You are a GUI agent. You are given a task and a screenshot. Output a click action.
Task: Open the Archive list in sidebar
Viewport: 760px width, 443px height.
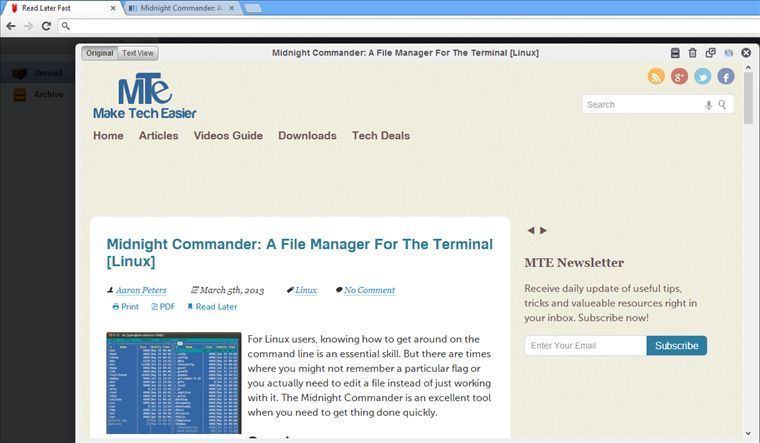click(38, 95)
